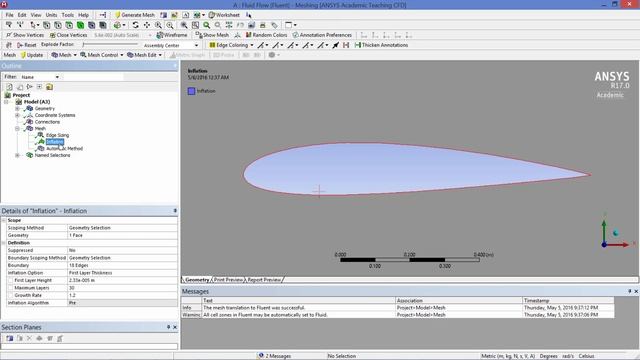The image size is (640, 360).
Task: Click the black arrow annotation icon
Action: click(x=336, y=45)
